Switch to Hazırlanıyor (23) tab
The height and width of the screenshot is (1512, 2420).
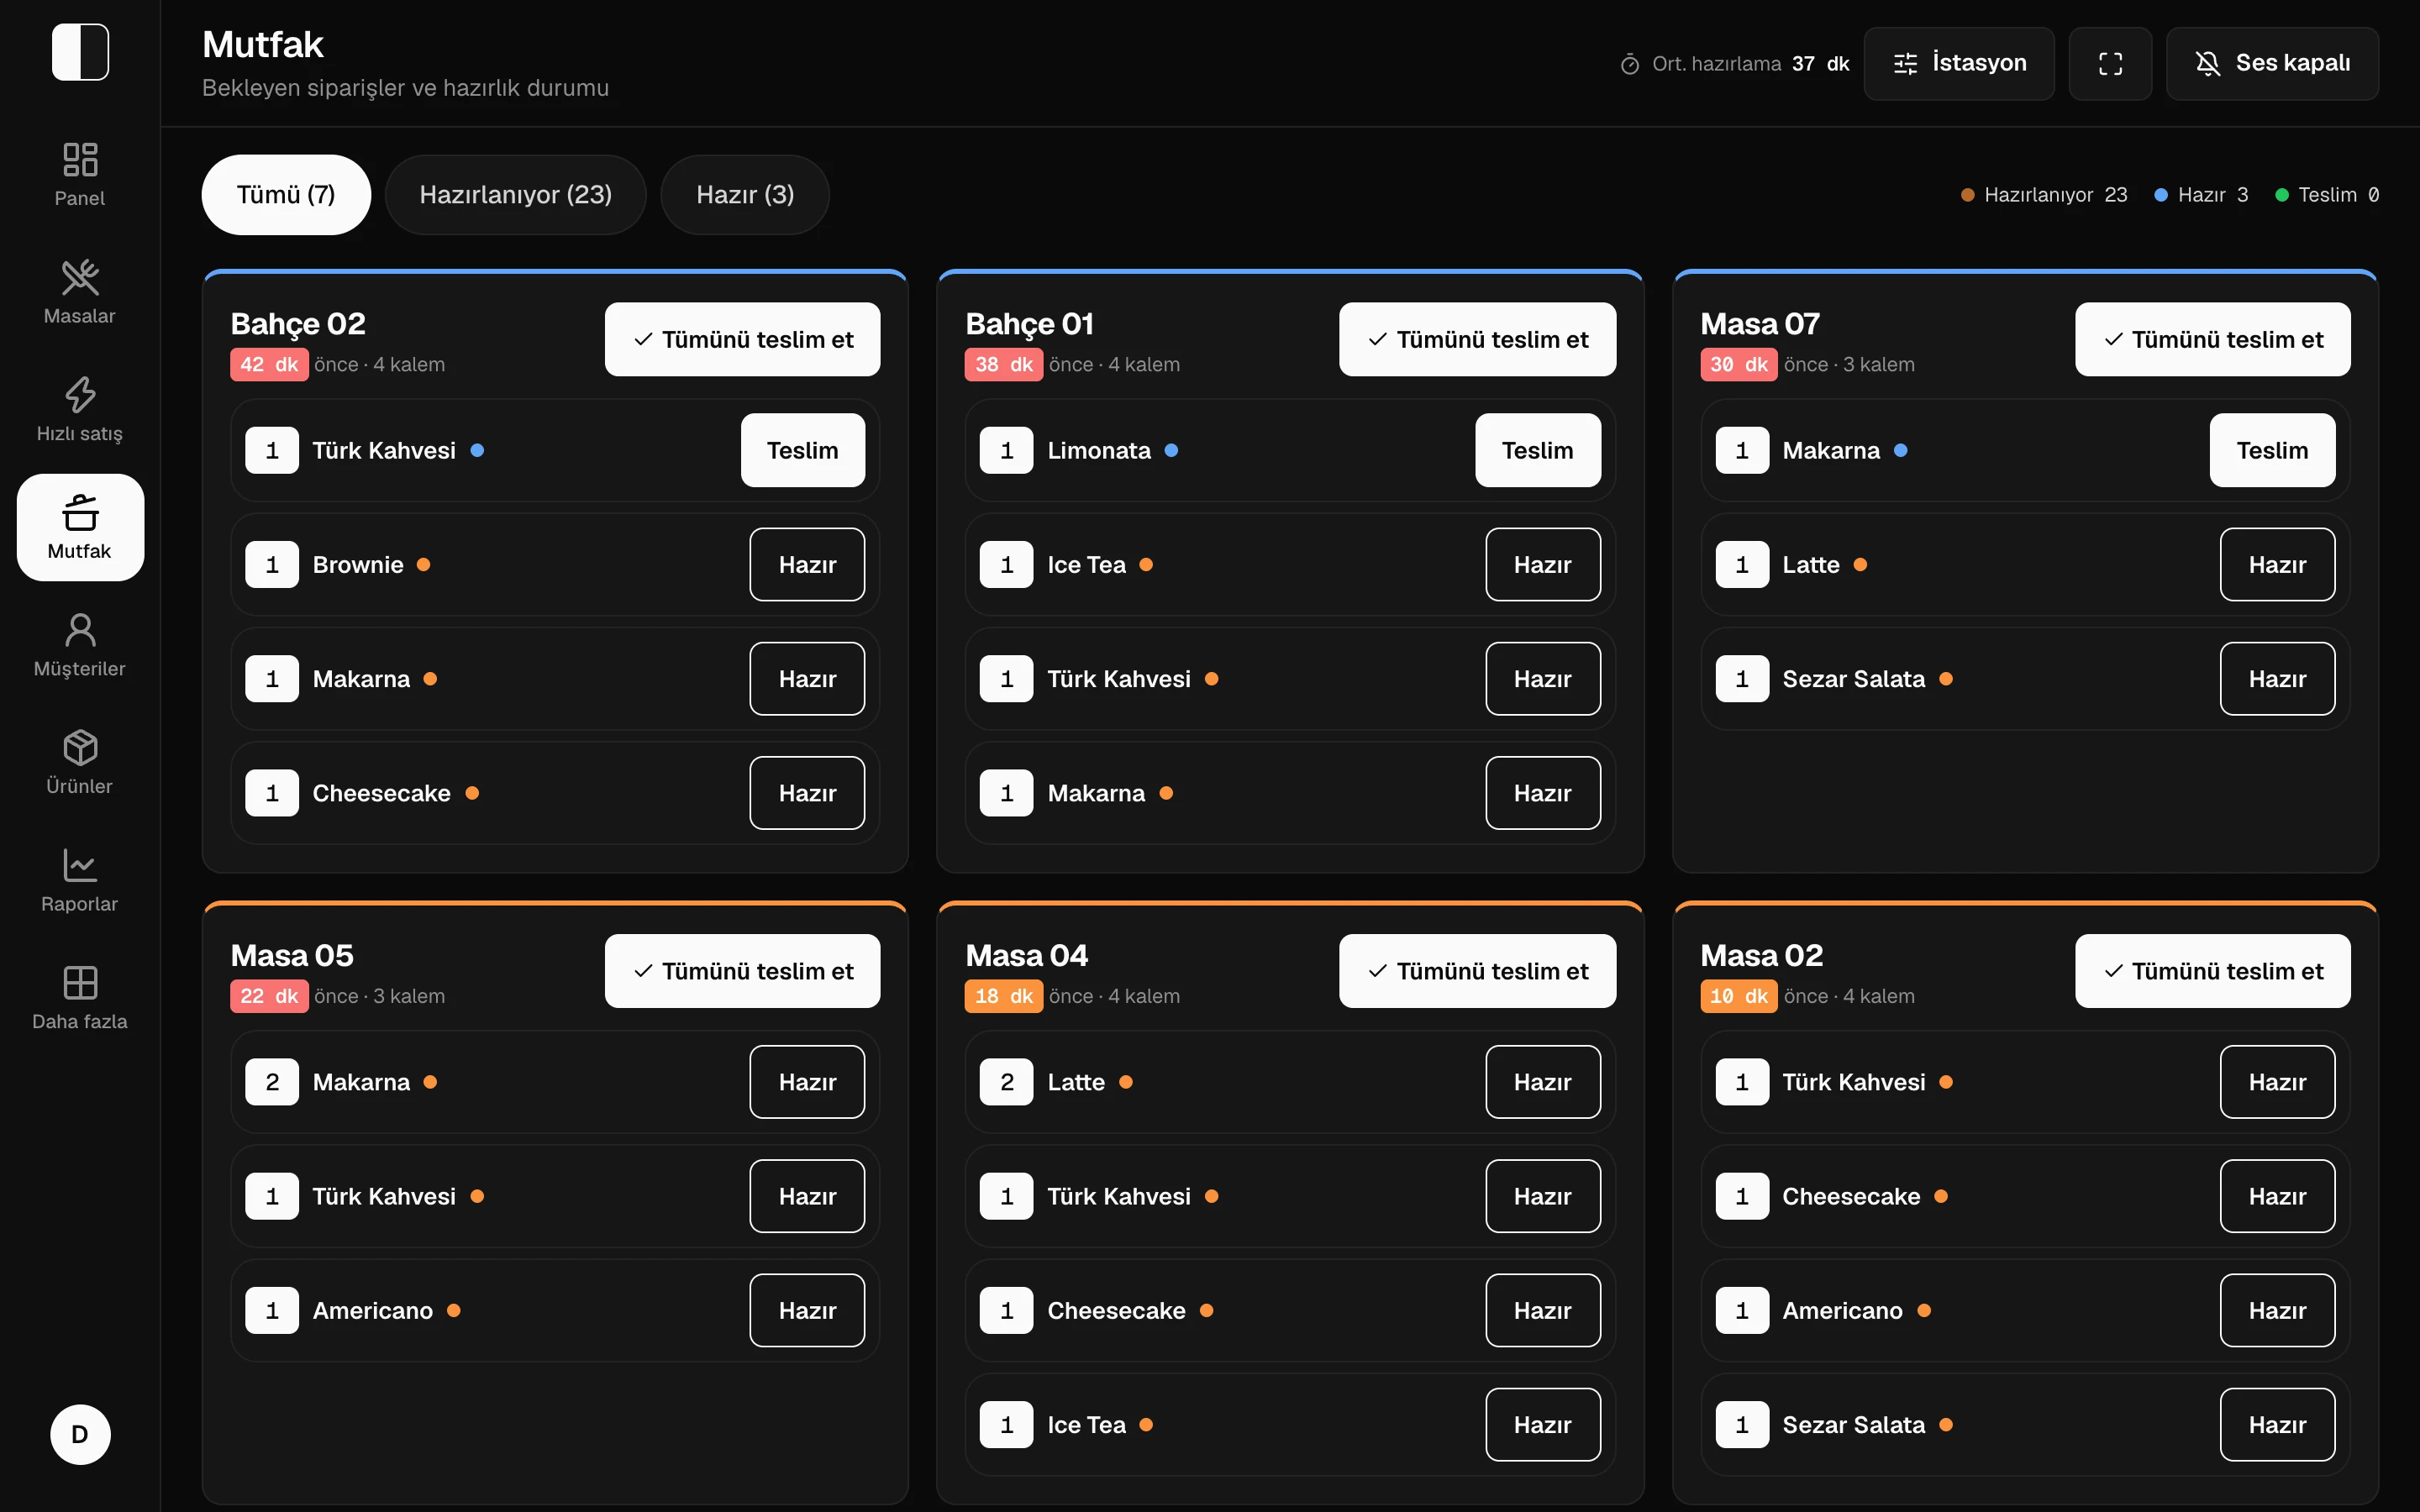click(515, 195)
